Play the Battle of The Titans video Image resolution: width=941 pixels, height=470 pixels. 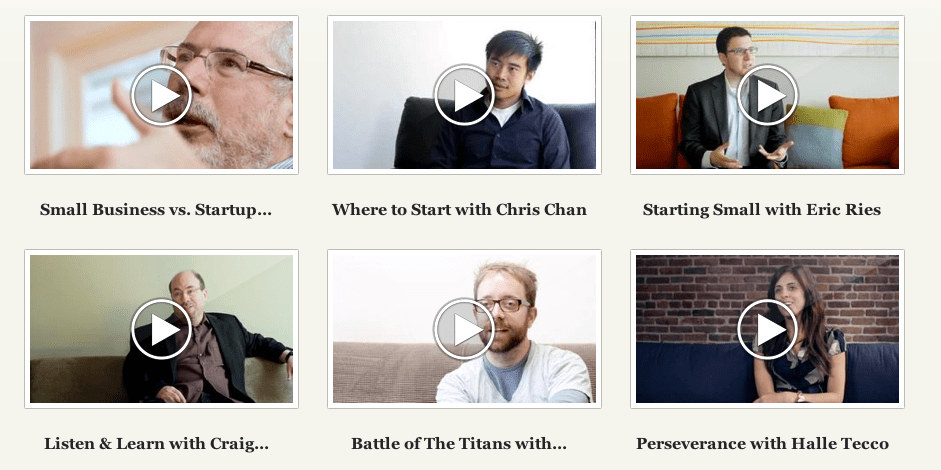coord(464,330)
